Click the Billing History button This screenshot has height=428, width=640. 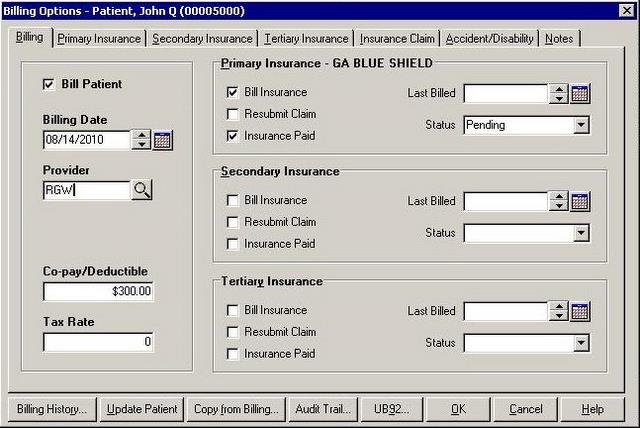(x=52, y=409)
